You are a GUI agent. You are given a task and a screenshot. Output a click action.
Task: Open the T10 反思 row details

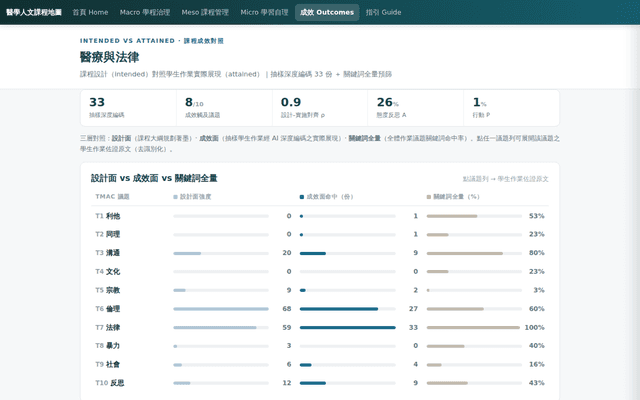pos(320,383)
